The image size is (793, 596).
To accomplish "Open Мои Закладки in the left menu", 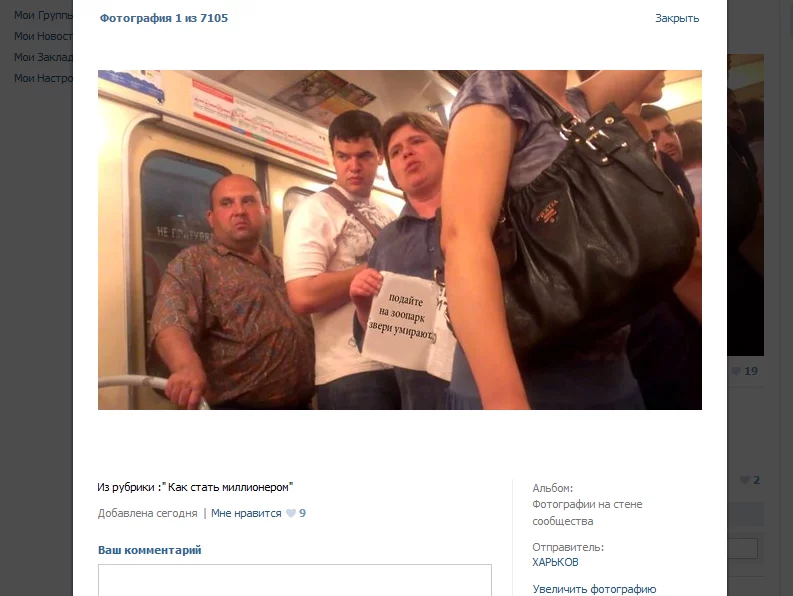I will coord(43,57).
